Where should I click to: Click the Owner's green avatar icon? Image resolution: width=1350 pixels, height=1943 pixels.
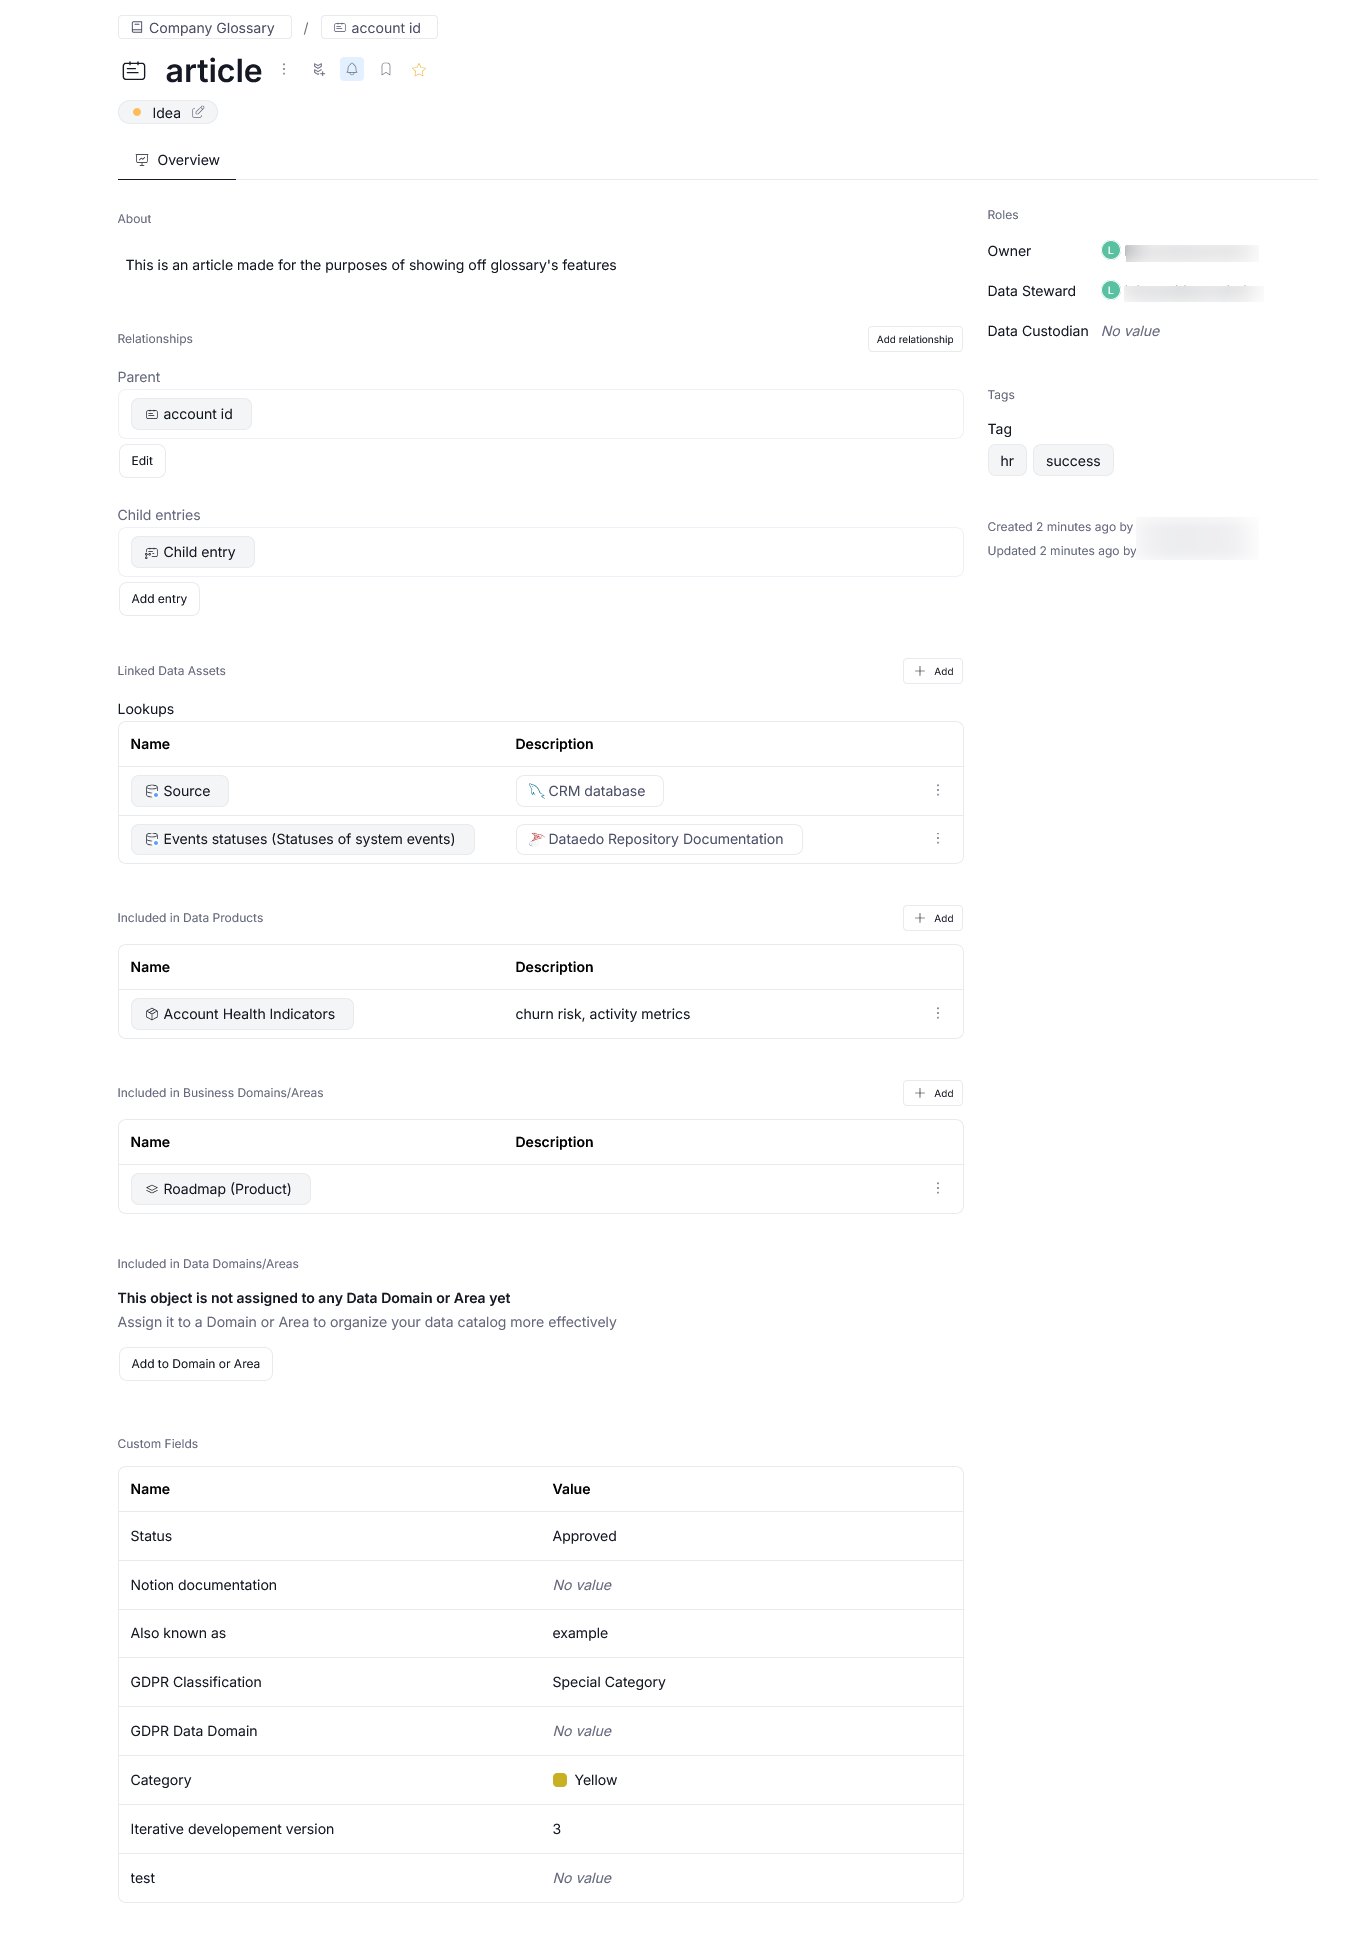tap(1110, 251)
